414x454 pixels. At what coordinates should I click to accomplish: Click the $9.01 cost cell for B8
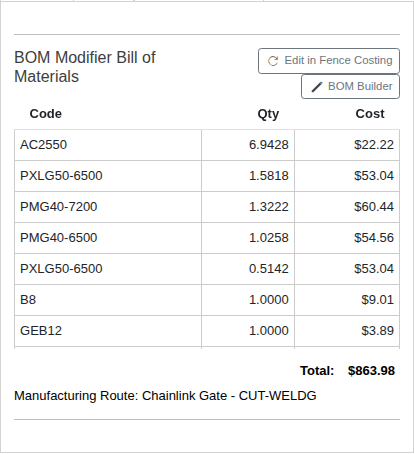click(x=347, y=300)
